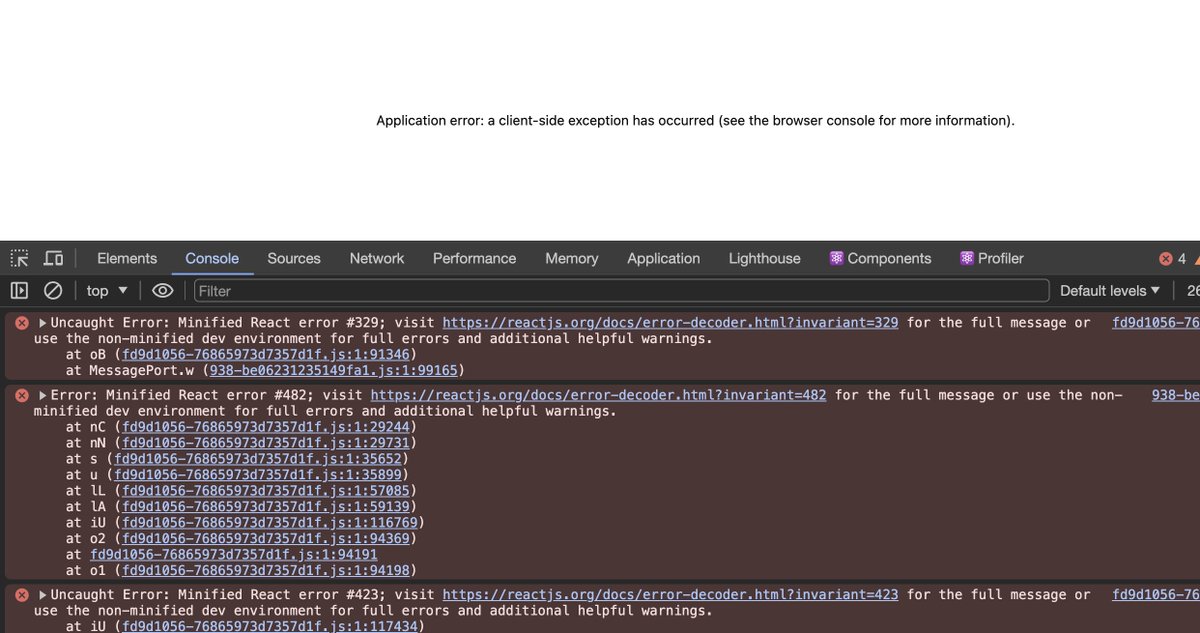
Task: Click the error icon beside error #423
Action: (x=22, y=595)
